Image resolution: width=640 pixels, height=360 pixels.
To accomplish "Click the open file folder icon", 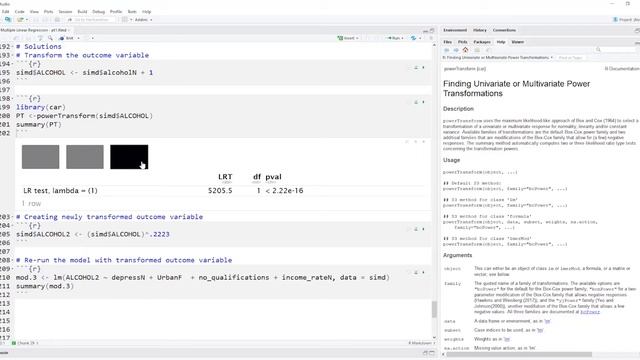I will coord(20,20).
